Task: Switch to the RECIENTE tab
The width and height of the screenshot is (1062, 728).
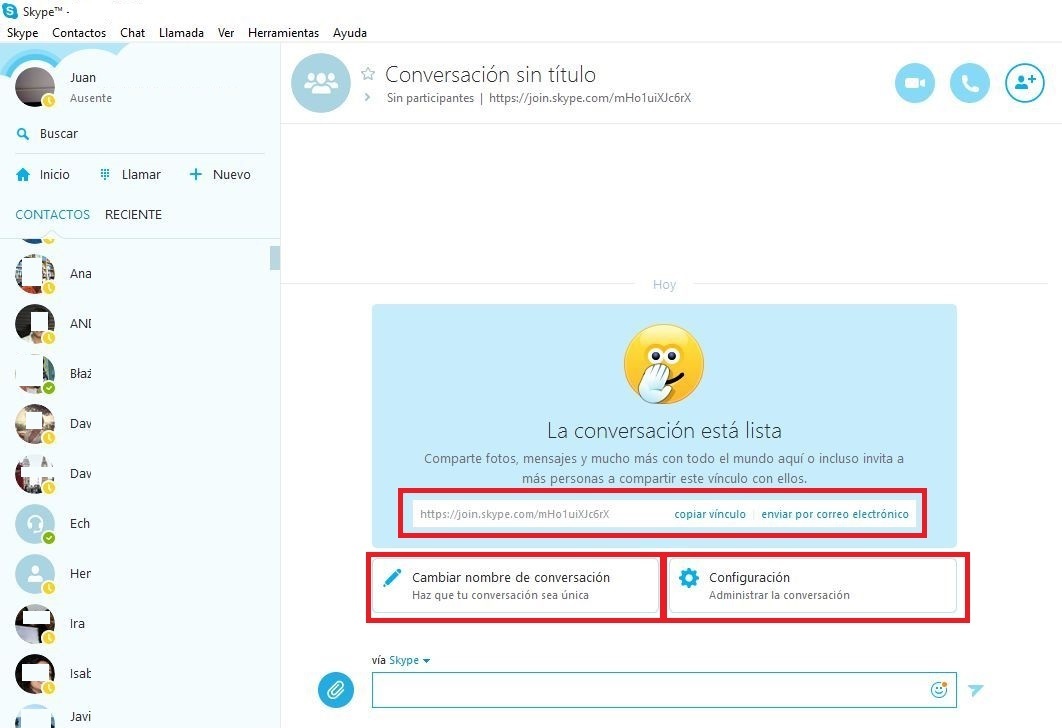Action: [133, 215]
